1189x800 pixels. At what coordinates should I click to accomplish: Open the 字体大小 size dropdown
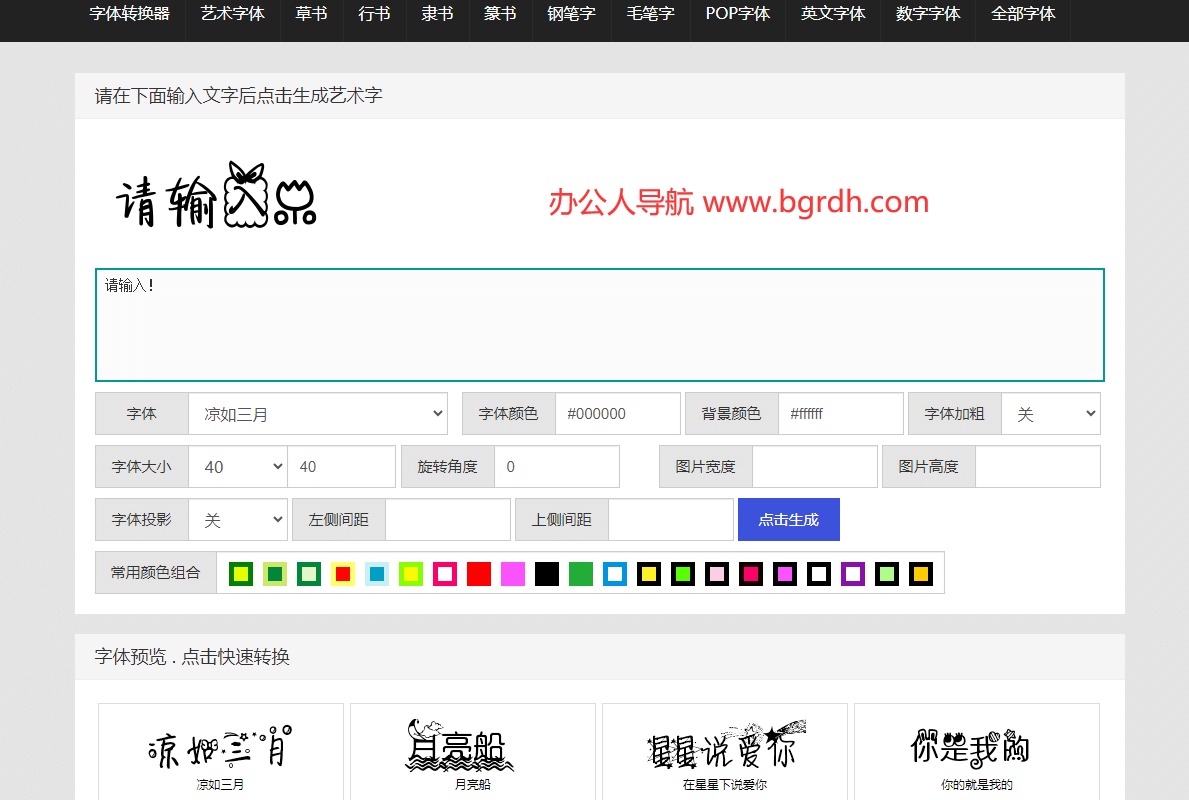(238, 466)
